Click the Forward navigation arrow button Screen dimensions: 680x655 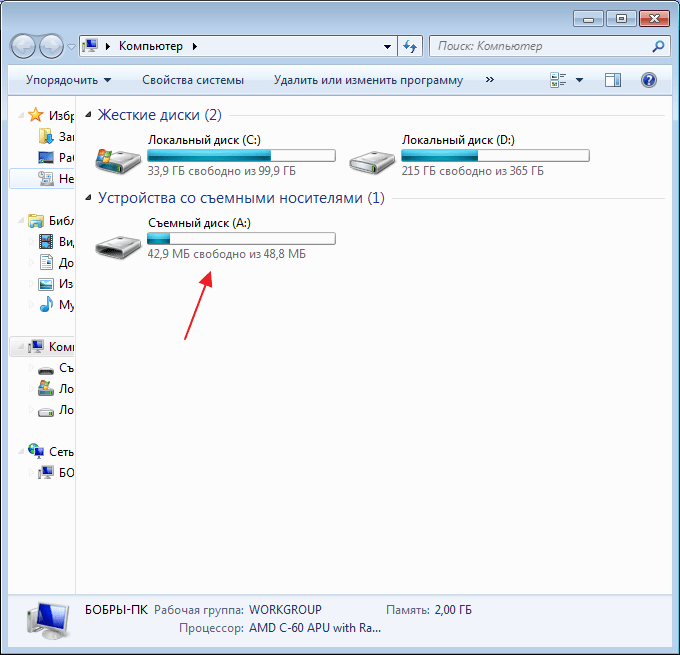pyautogui.click(x=52, y=46)
